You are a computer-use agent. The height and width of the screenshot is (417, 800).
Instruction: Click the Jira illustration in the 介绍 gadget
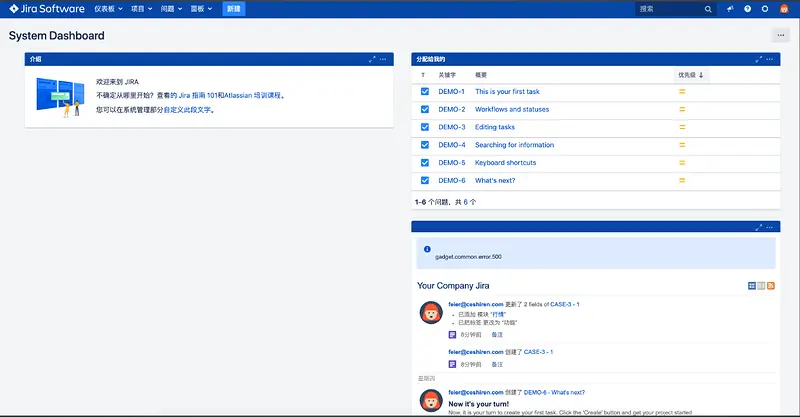[60, 97]
